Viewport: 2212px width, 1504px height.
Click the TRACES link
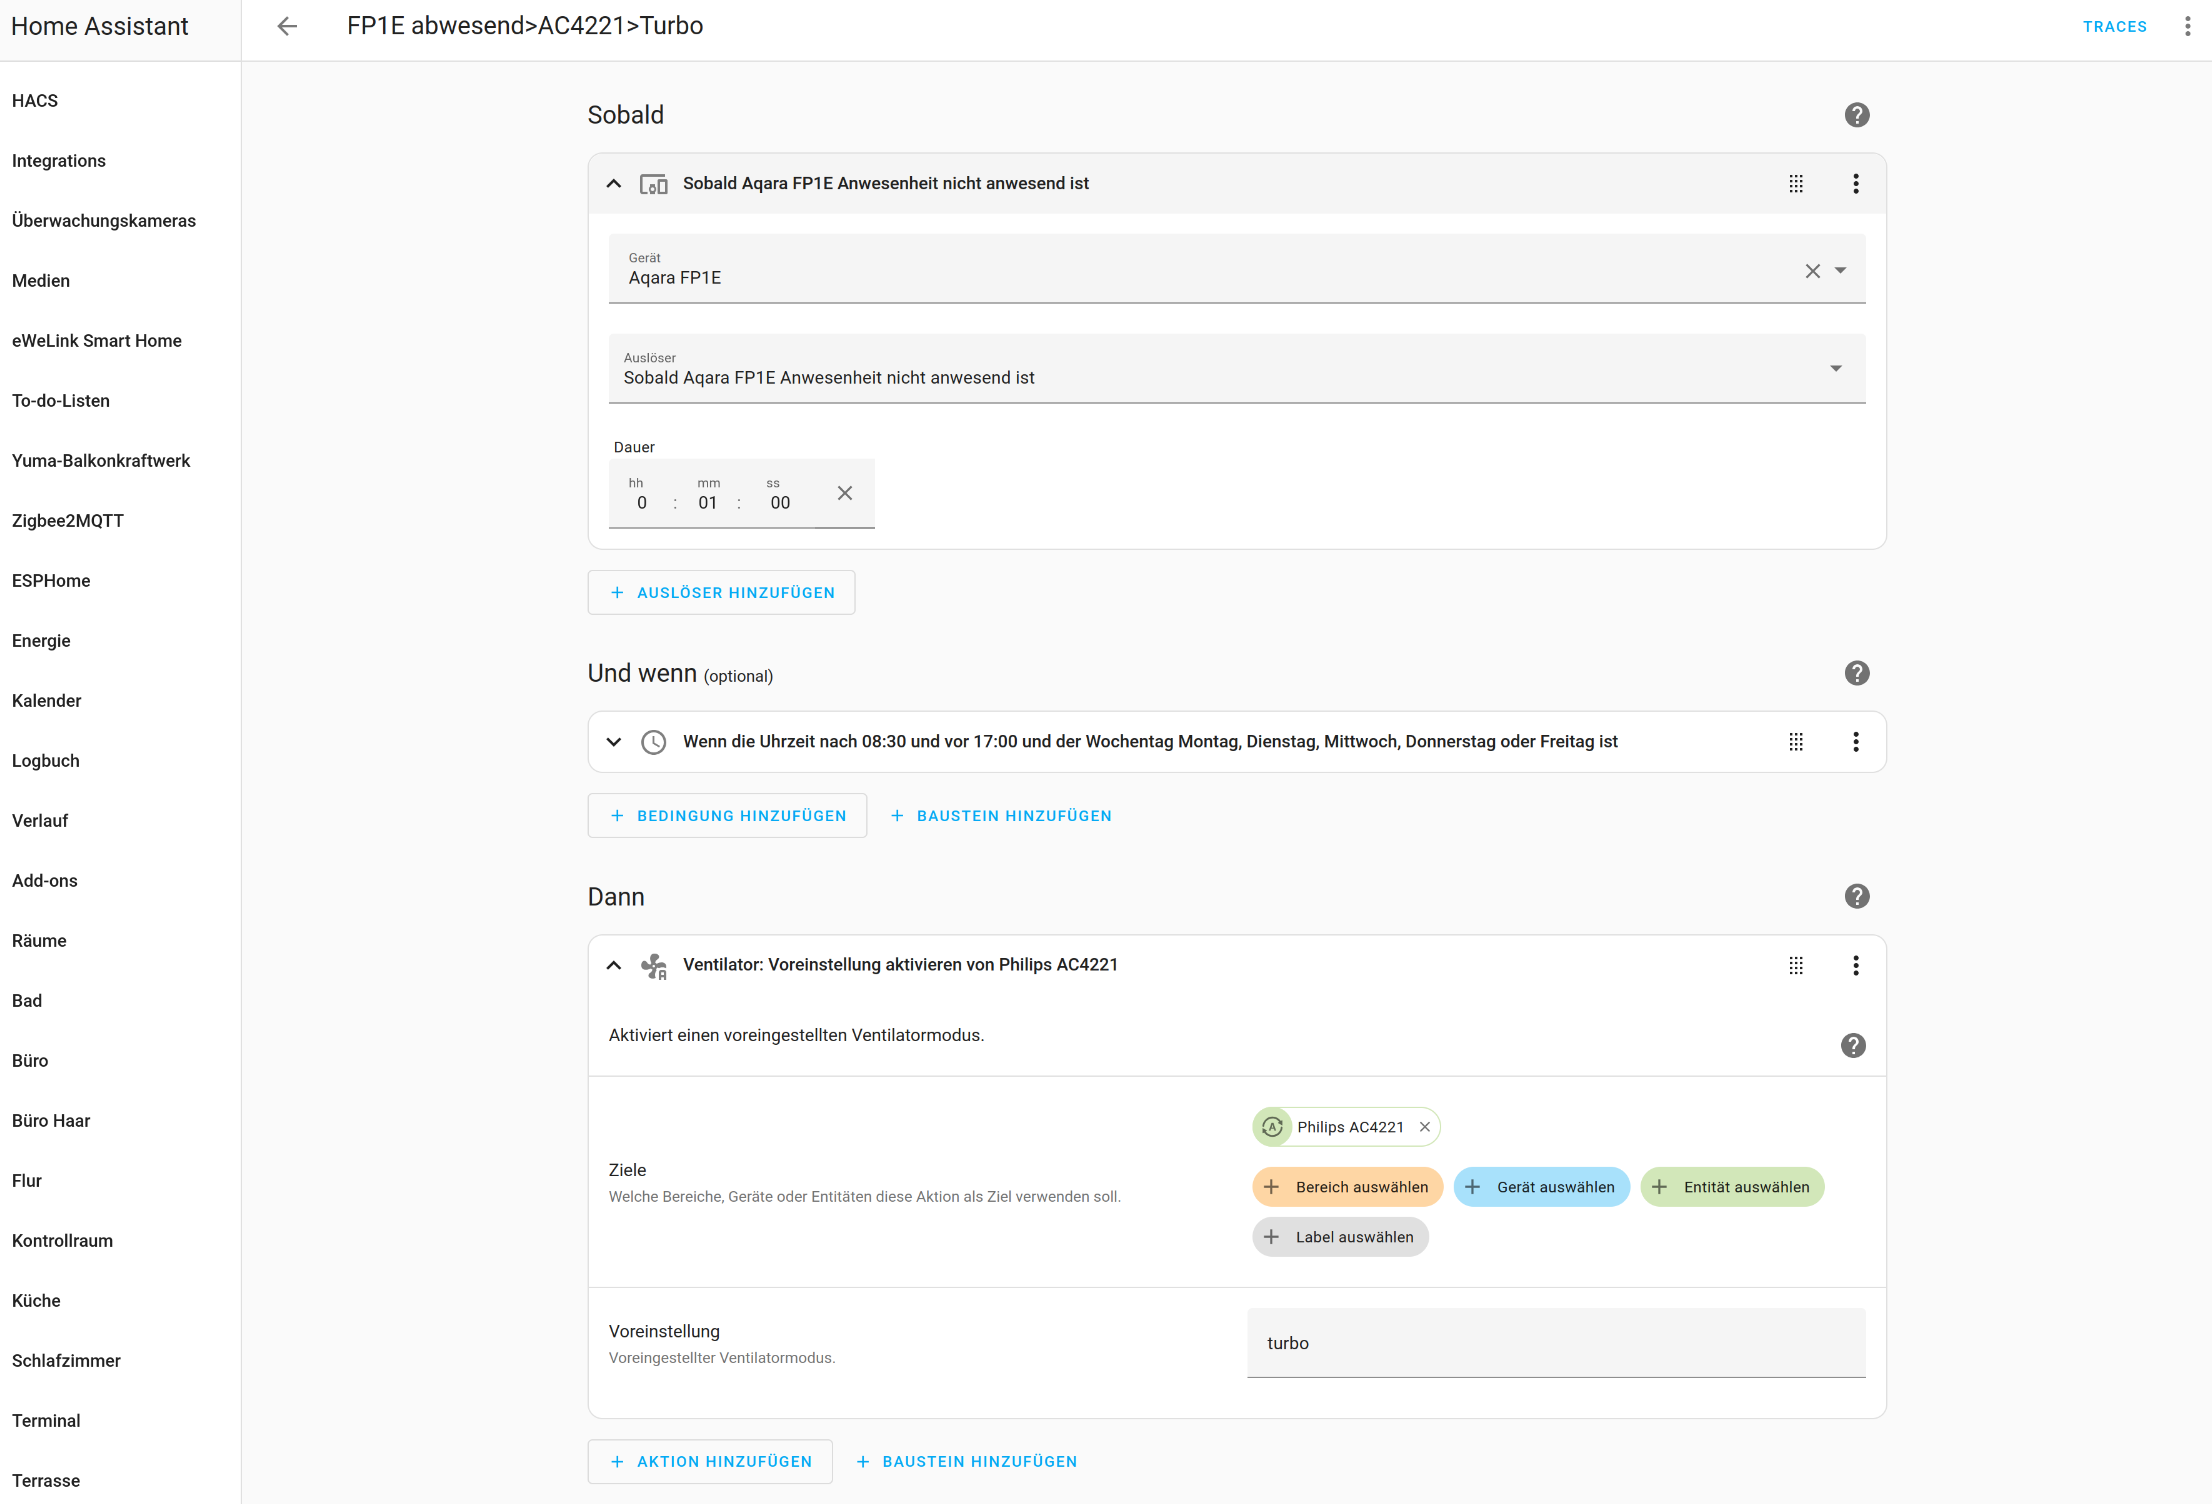pos(2114,27)
